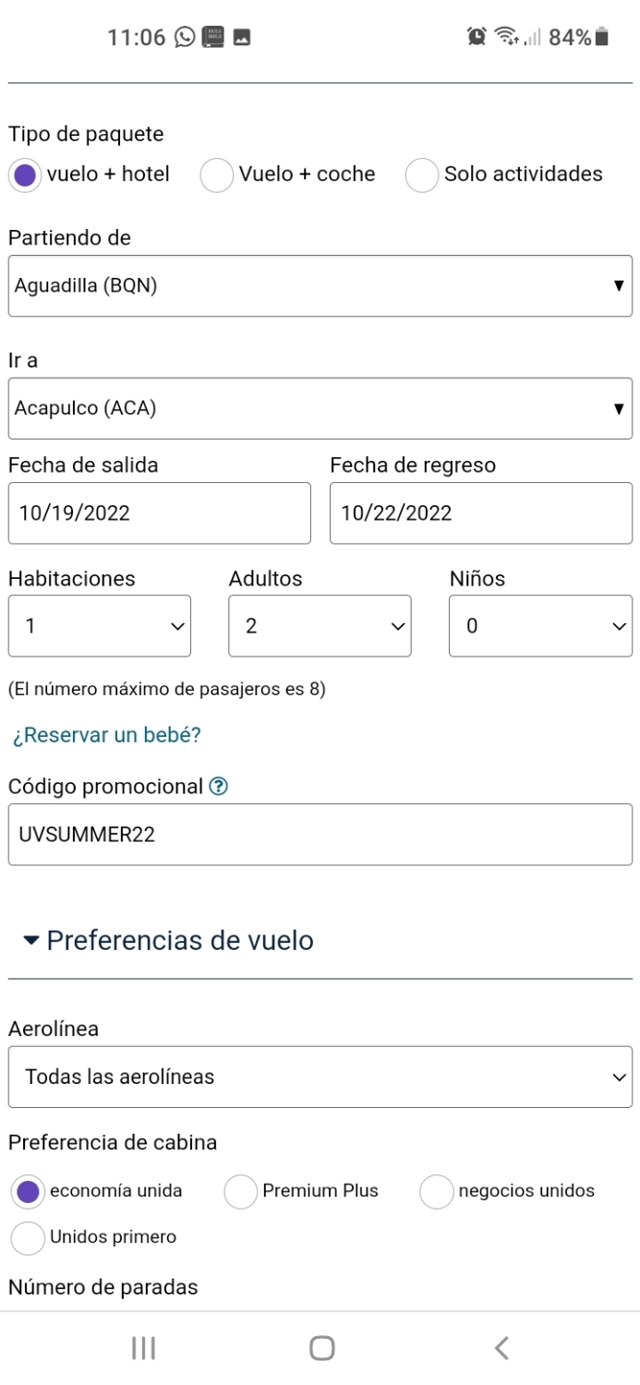
Task: Tap the Android back navigation icon
Action: [502, 1348]
